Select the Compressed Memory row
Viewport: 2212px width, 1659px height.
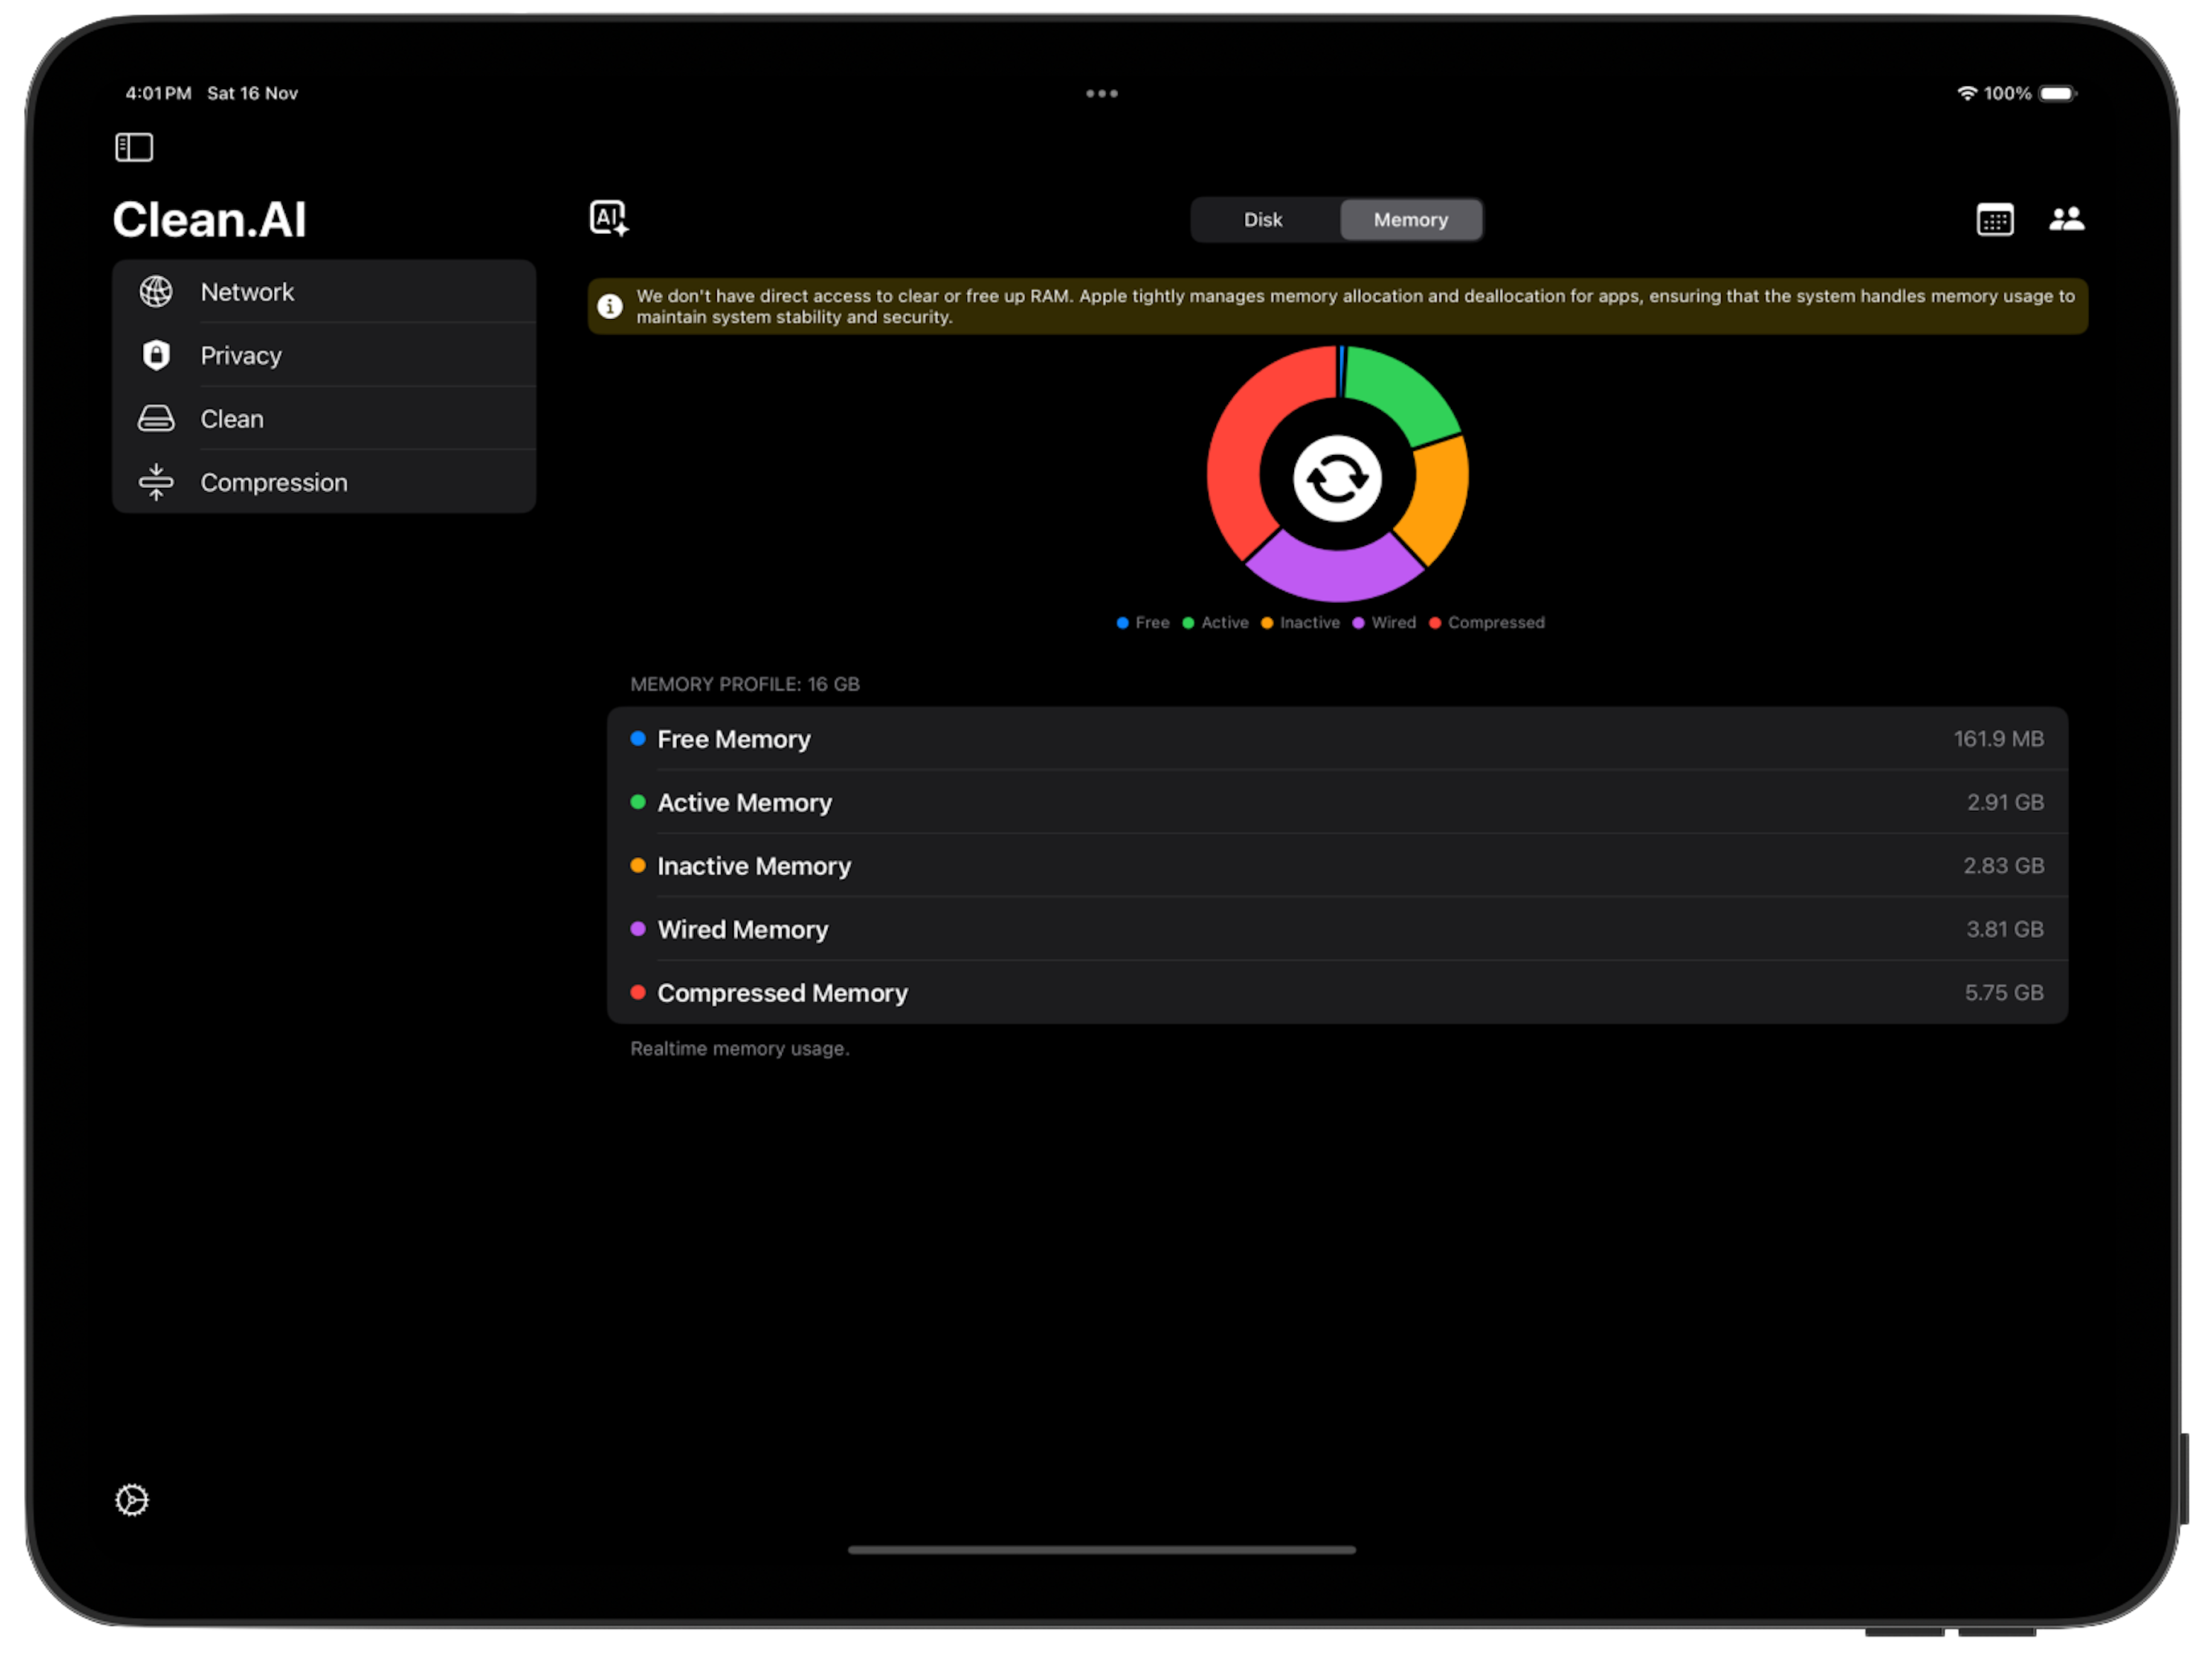(1336, 993)
